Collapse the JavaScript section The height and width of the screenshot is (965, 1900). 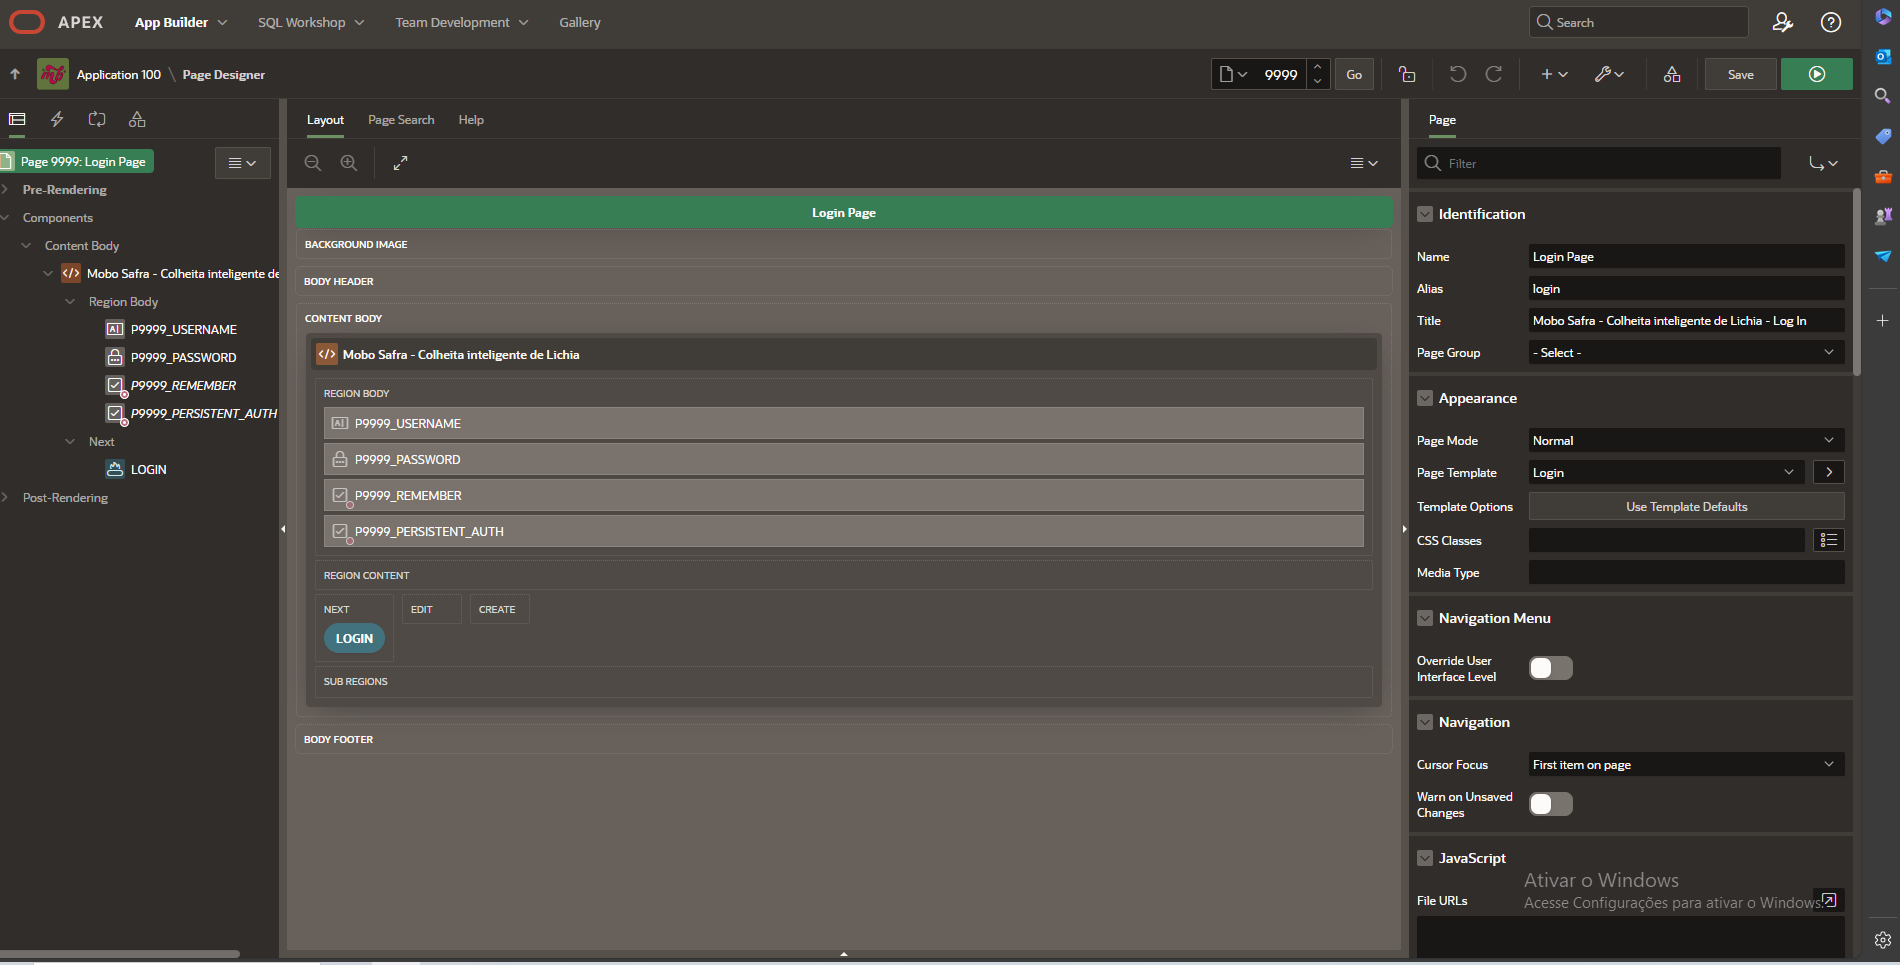pyautogui.click(x=1425, y=858)
